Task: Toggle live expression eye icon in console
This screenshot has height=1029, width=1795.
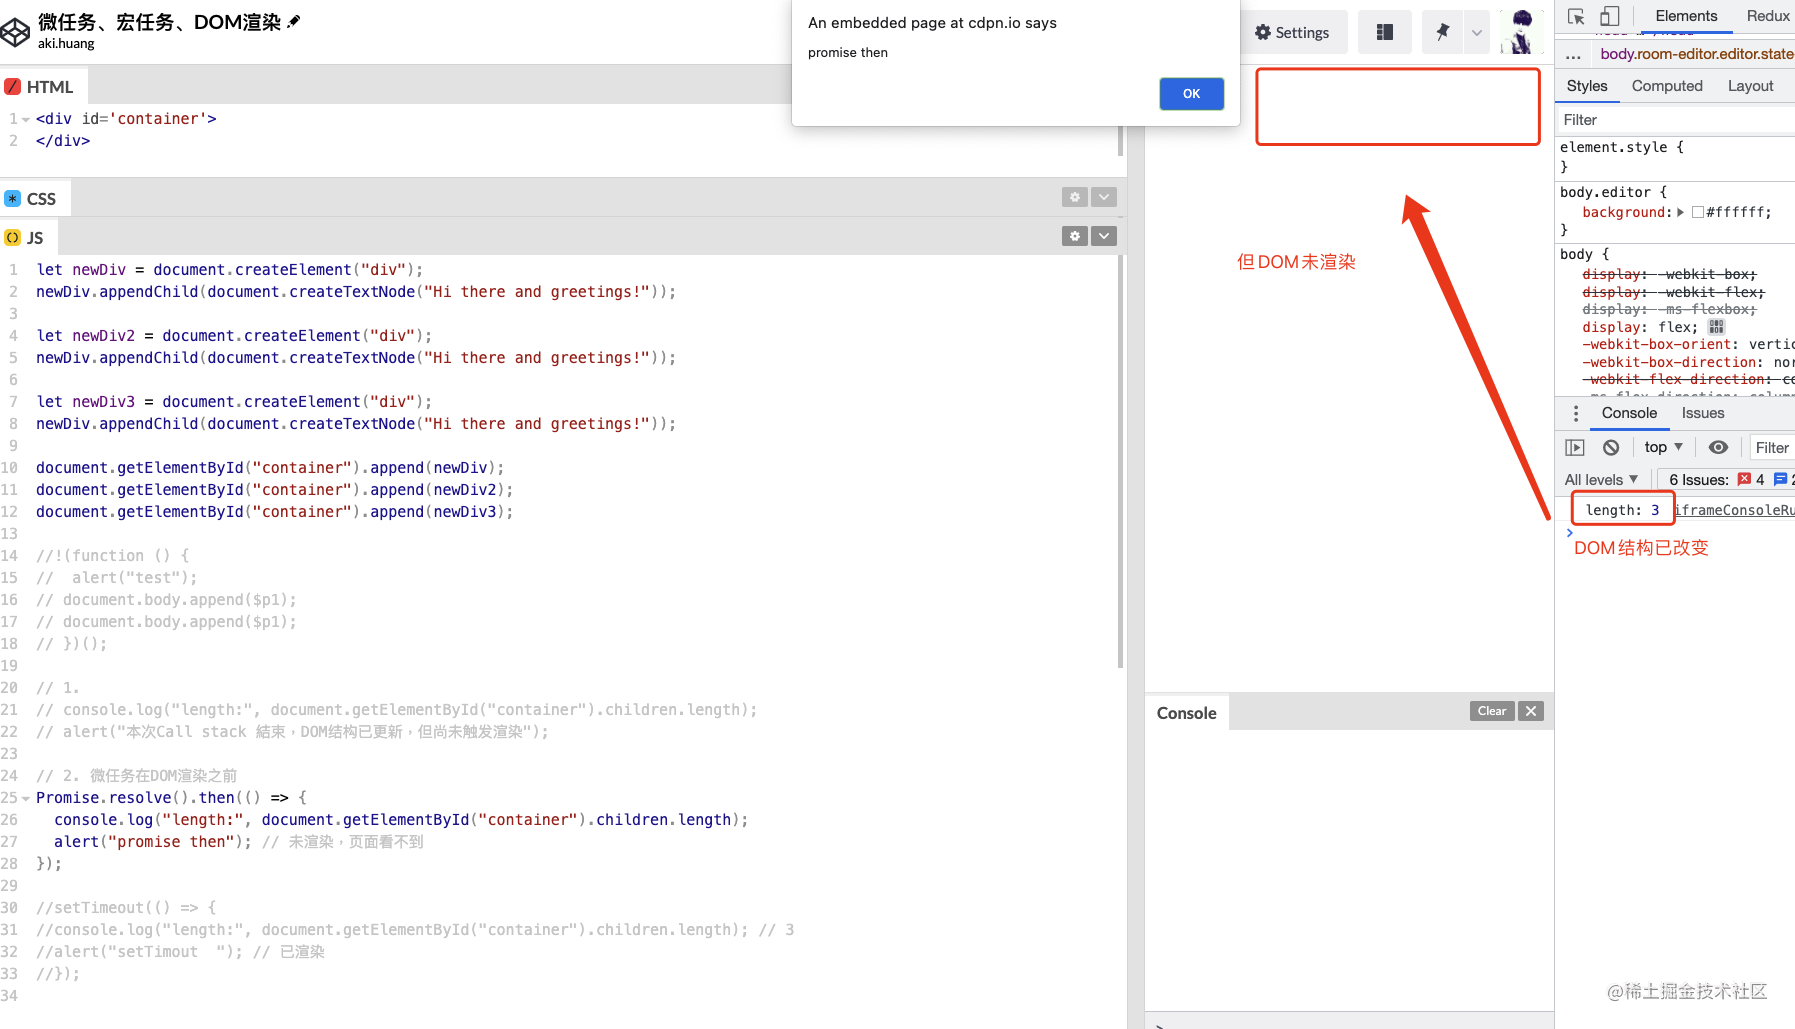Action: coord(1718,447)
